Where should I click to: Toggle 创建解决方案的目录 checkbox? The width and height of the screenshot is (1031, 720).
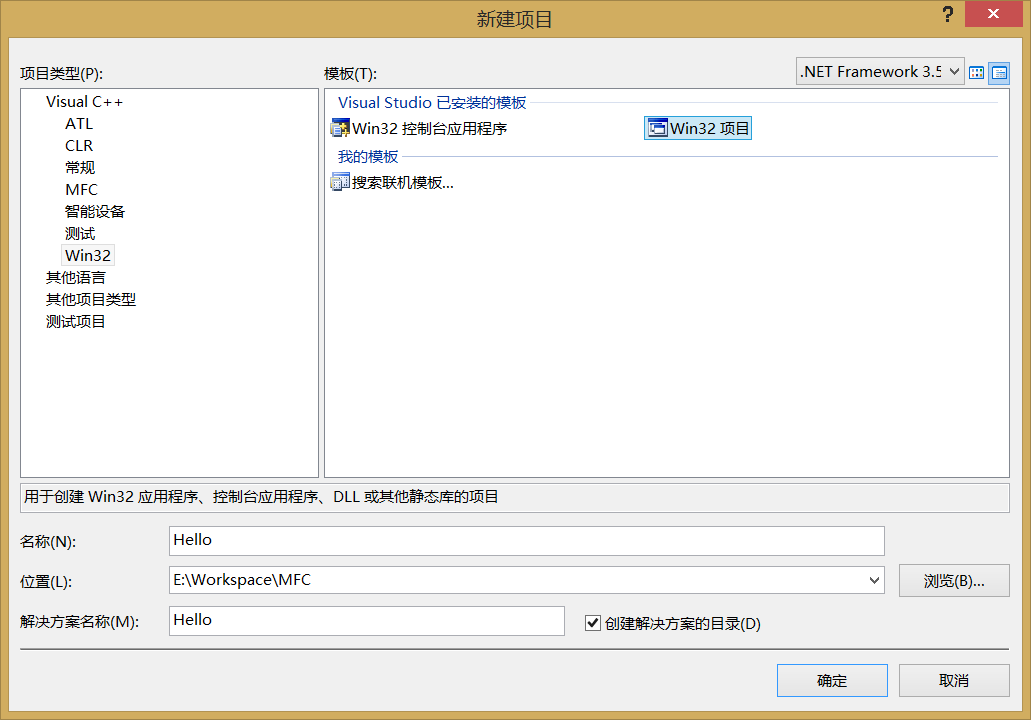(592, 623)
